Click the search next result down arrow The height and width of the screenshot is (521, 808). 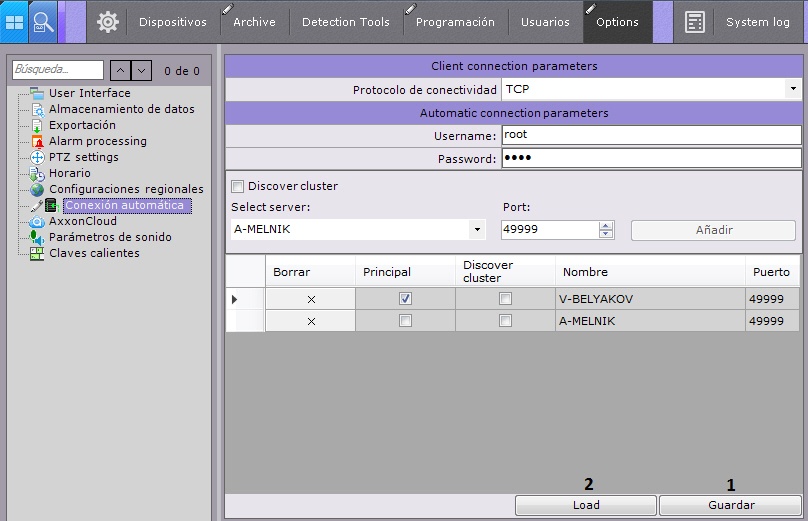(x=142, y=71)
